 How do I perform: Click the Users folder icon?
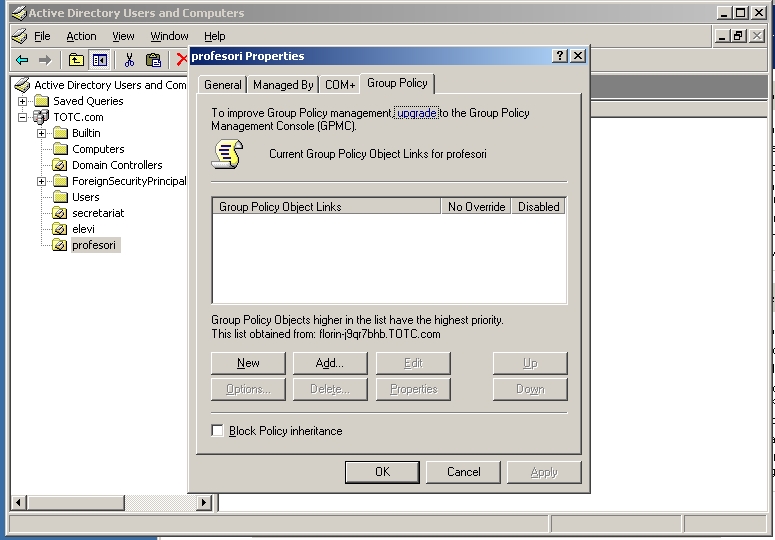pyautogui.click(x=60, y=197)
